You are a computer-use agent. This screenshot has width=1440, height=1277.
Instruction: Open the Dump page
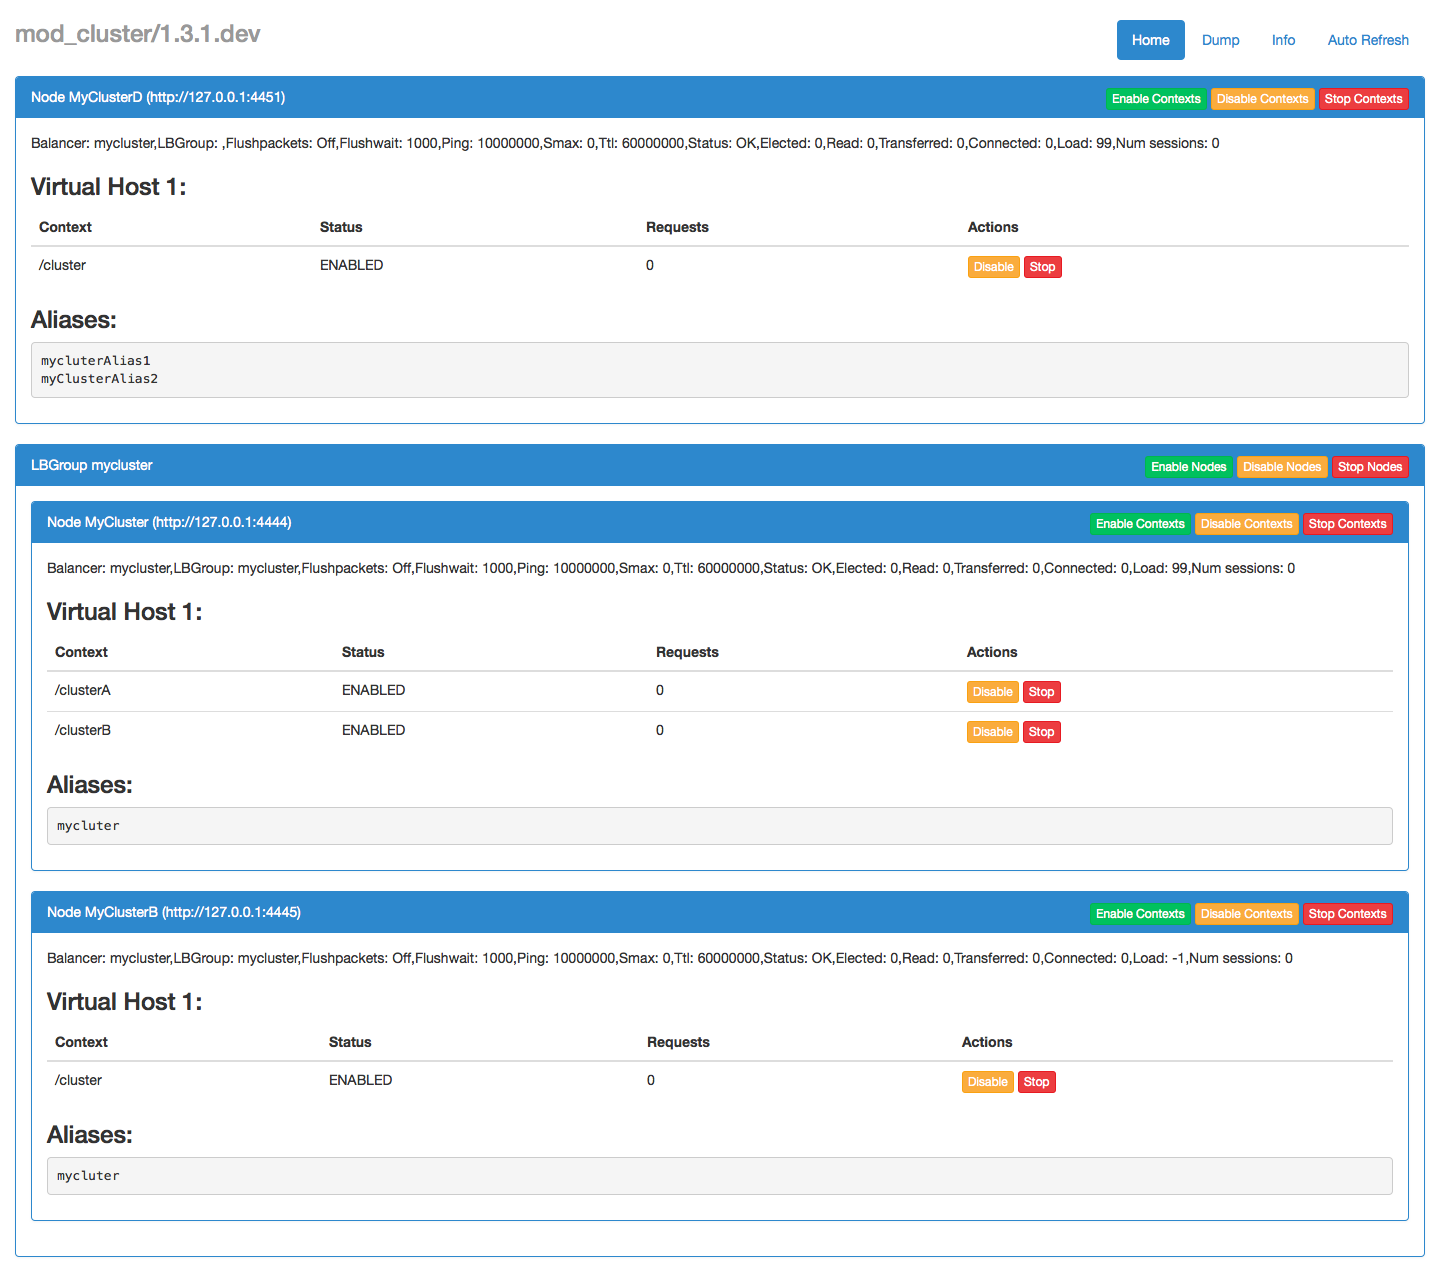[1220, 40]
